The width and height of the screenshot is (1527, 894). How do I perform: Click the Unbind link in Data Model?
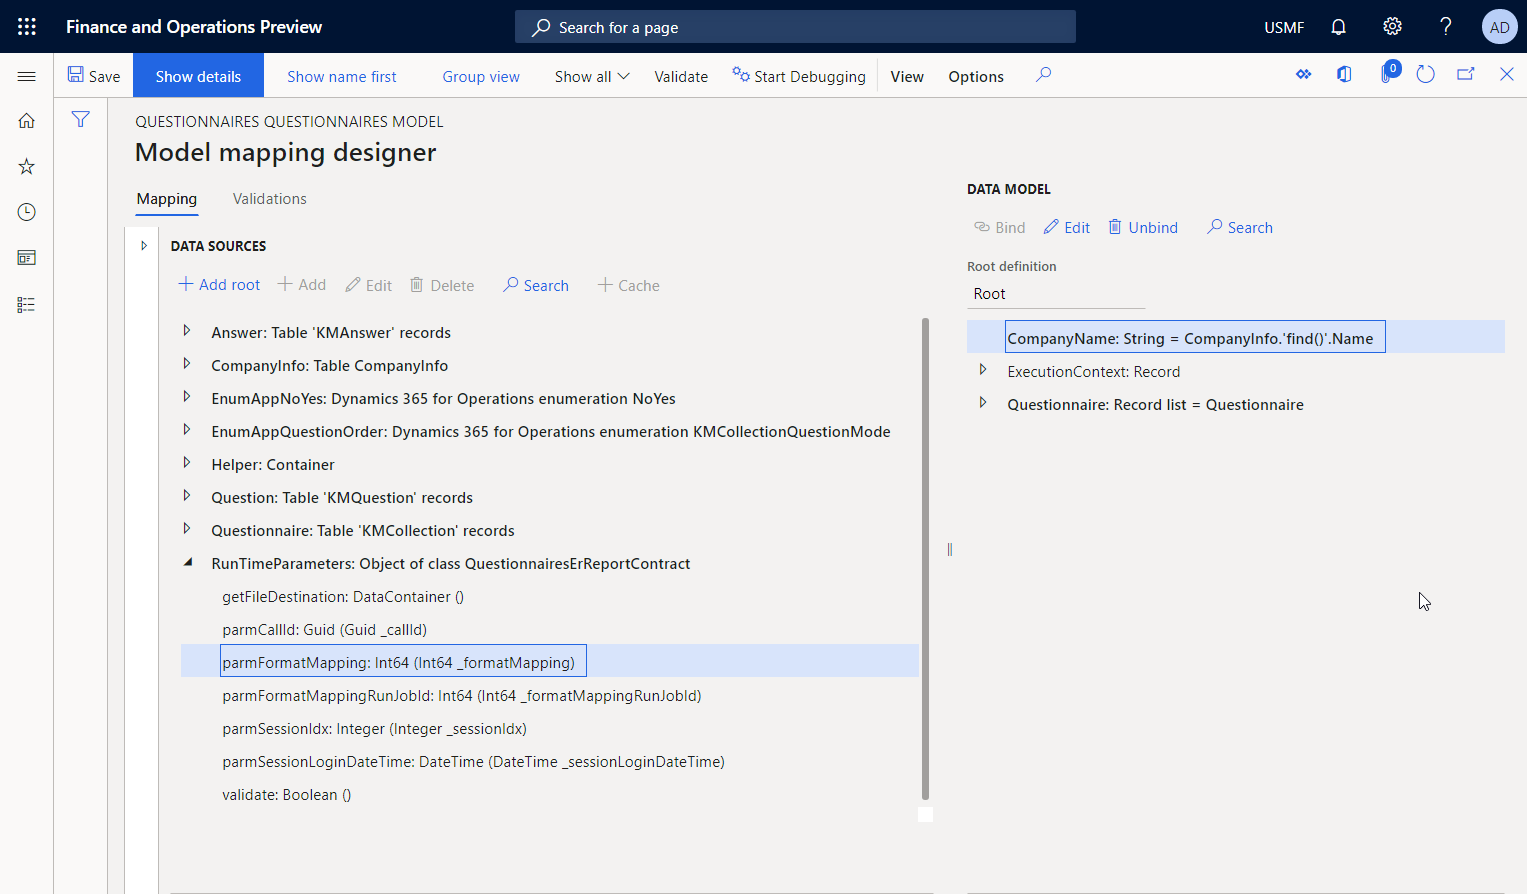(x=1142, y=227)
